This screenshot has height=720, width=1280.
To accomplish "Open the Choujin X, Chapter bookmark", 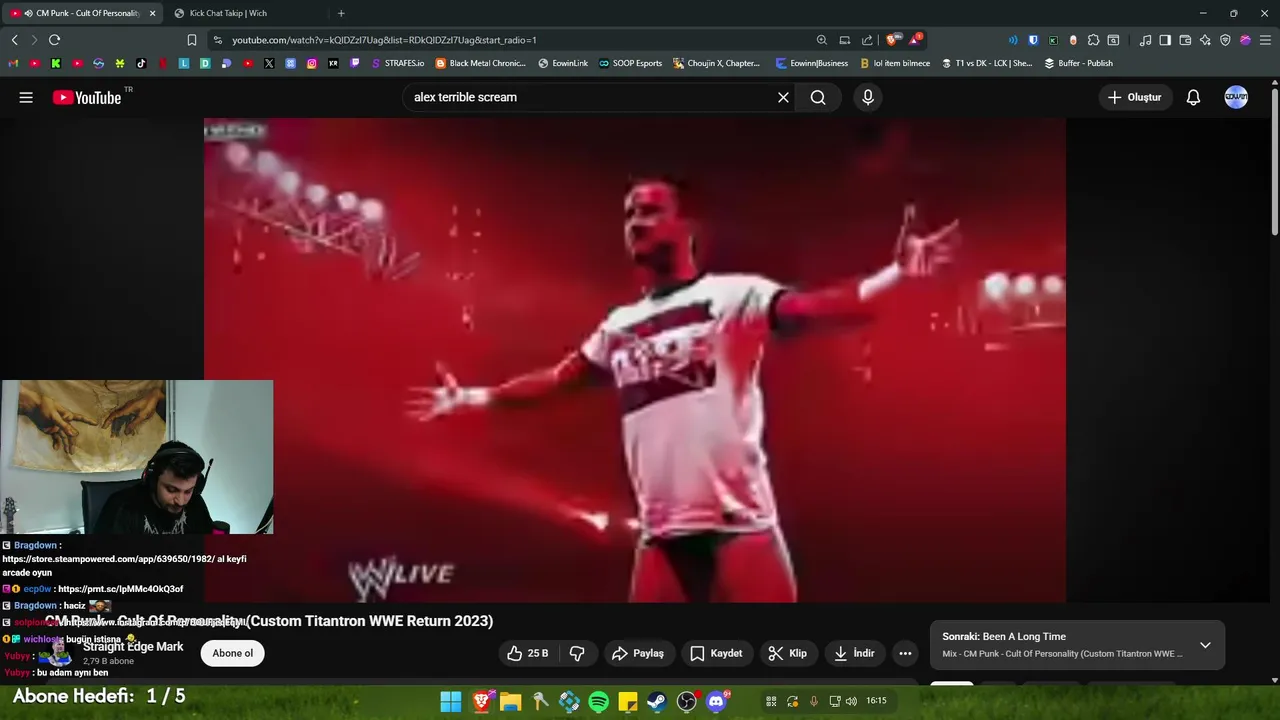I will pyautogui.click(x=716, y=63).
